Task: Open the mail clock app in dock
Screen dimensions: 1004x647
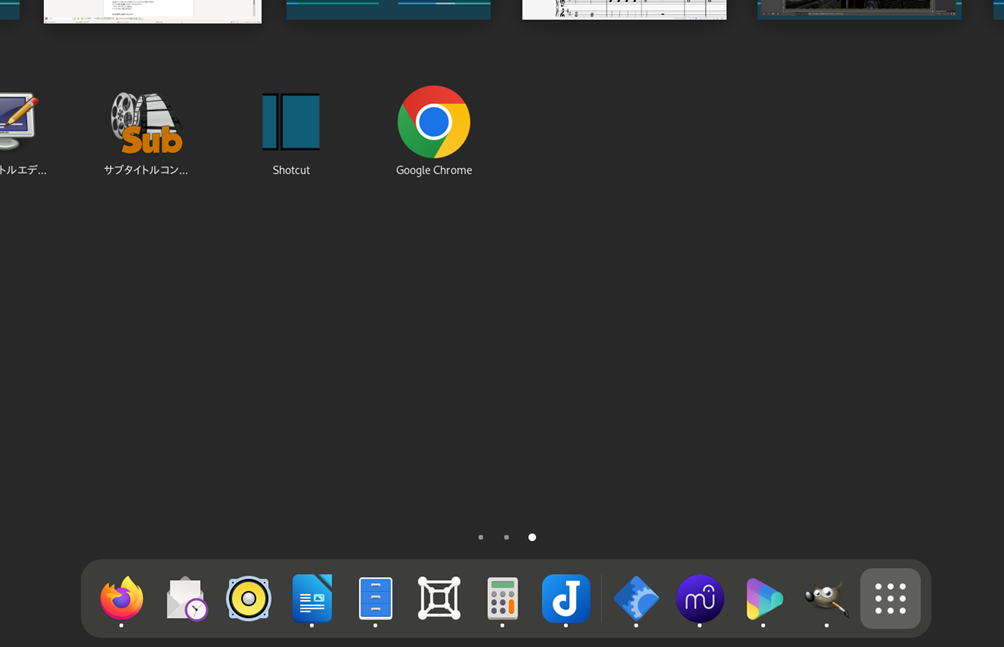Action: coord(186,598)
